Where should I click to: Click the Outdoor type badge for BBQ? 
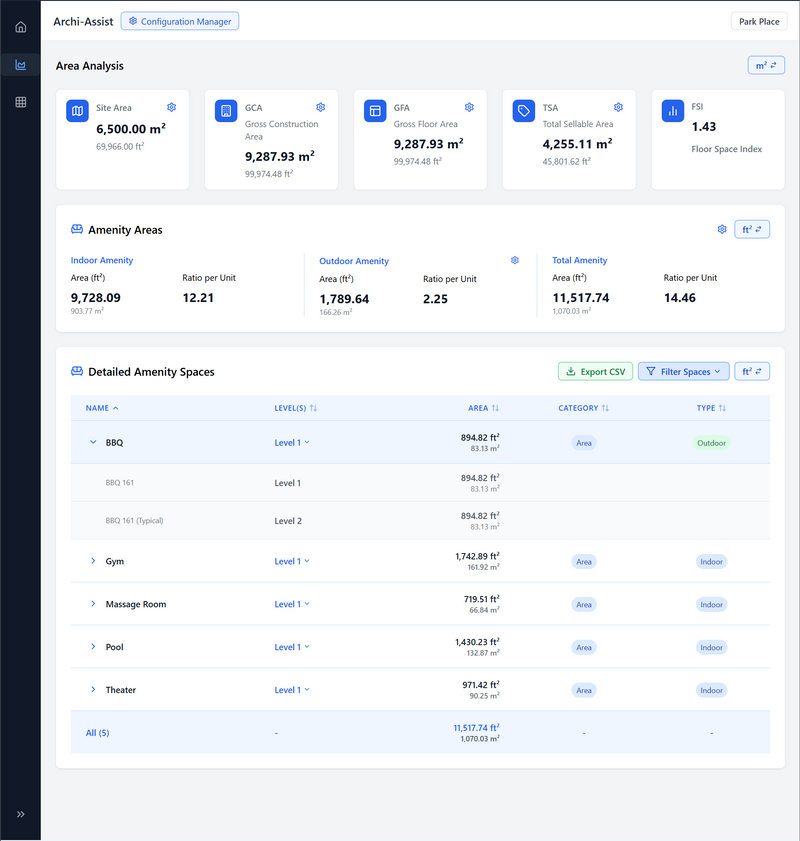point(712,443)
